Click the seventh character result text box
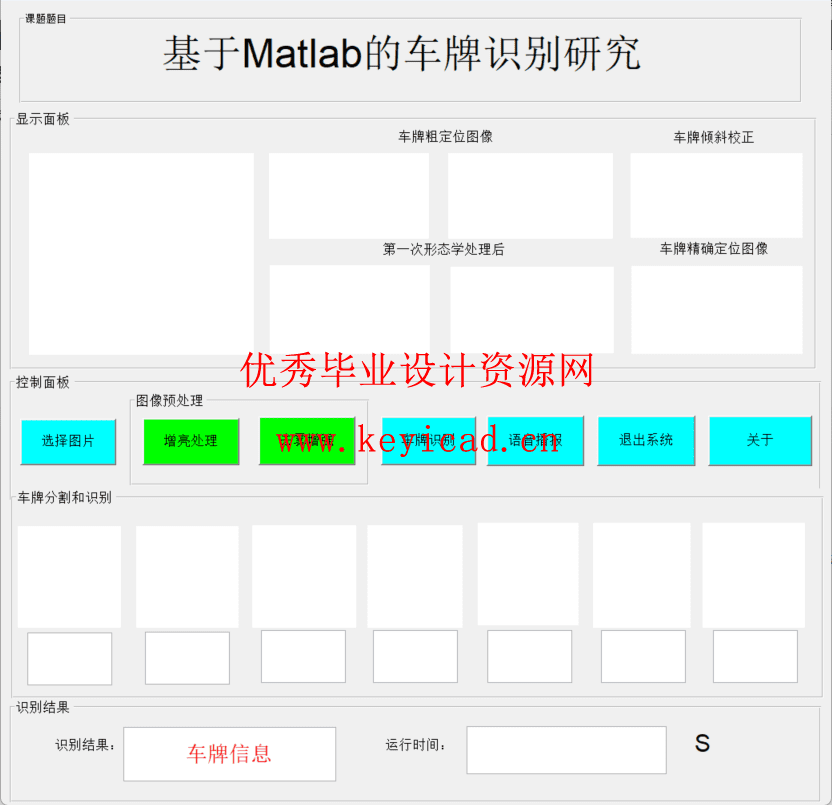832x805 pixels. (x=755, y=656)
